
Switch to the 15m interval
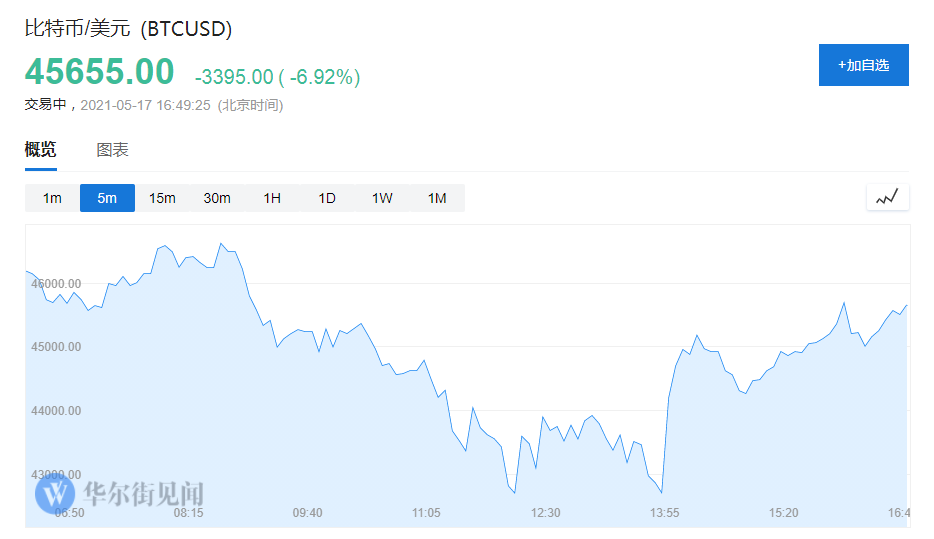coord(162,198)
